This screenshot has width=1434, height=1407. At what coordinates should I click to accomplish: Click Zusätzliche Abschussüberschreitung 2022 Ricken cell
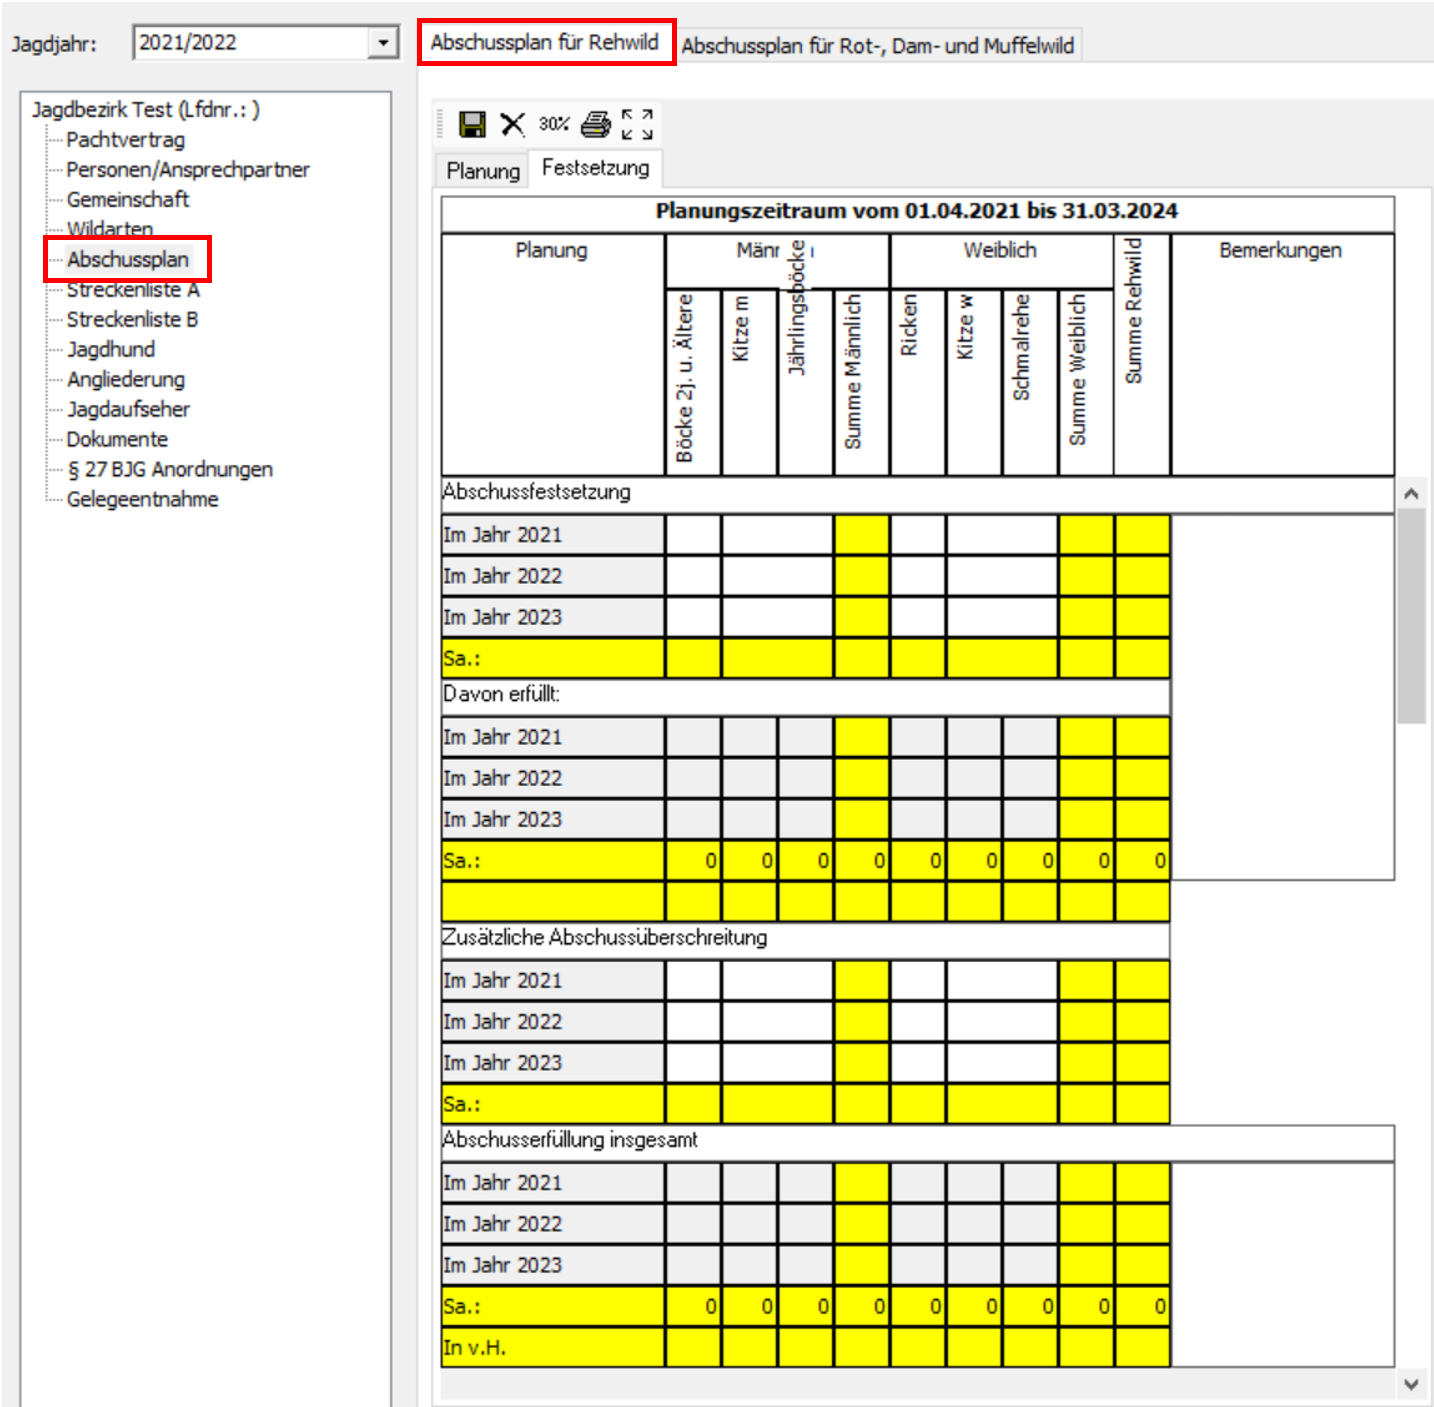coord(917,1022)
